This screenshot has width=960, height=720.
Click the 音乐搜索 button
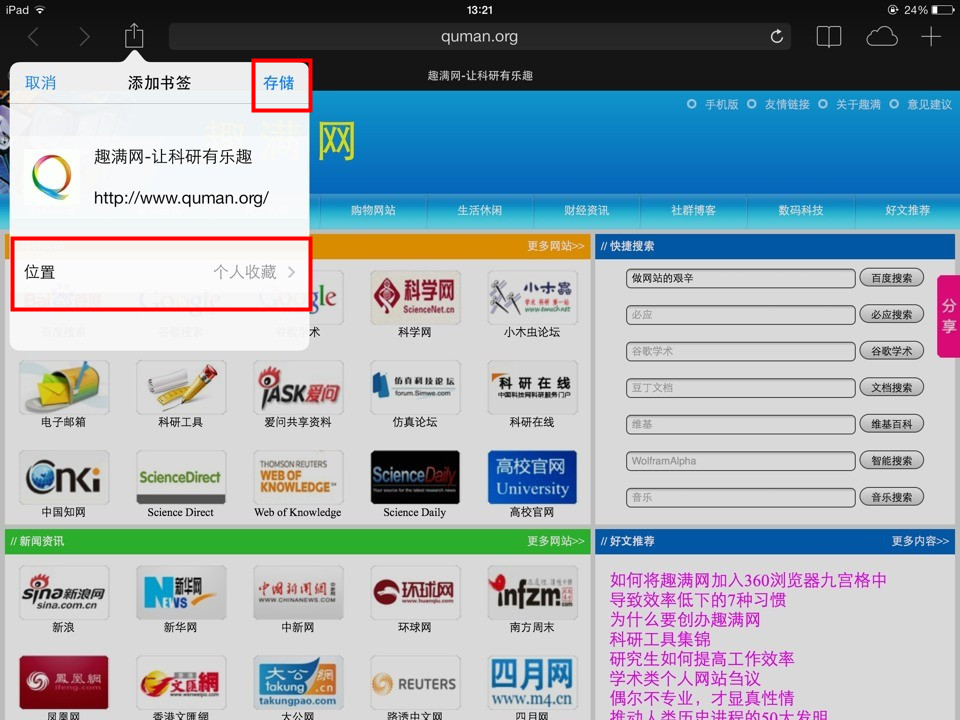point(891,497)
